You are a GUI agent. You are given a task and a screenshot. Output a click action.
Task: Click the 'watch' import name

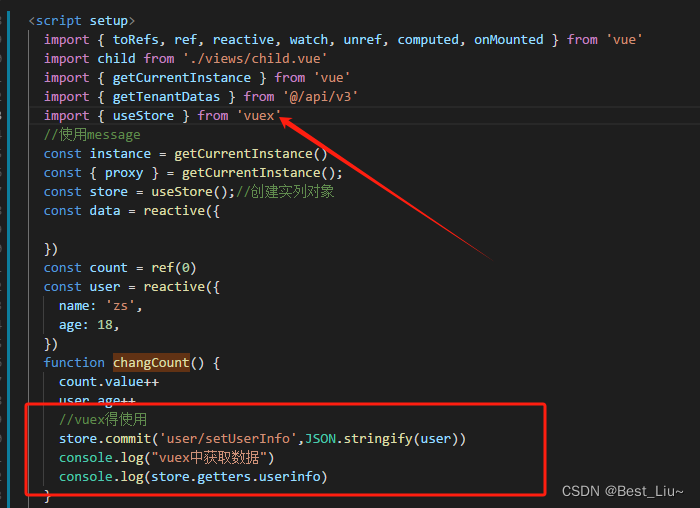click(309, 40)
